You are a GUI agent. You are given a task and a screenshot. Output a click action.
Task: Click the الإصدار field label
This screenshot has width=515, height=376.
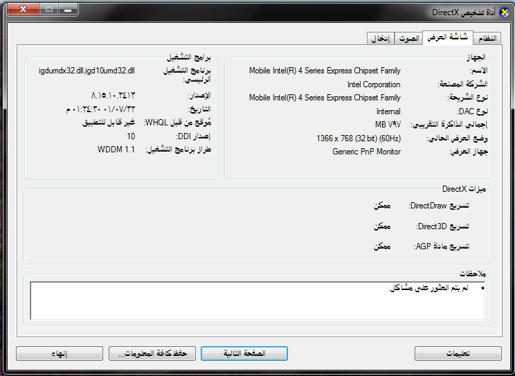tap(199, 96)
